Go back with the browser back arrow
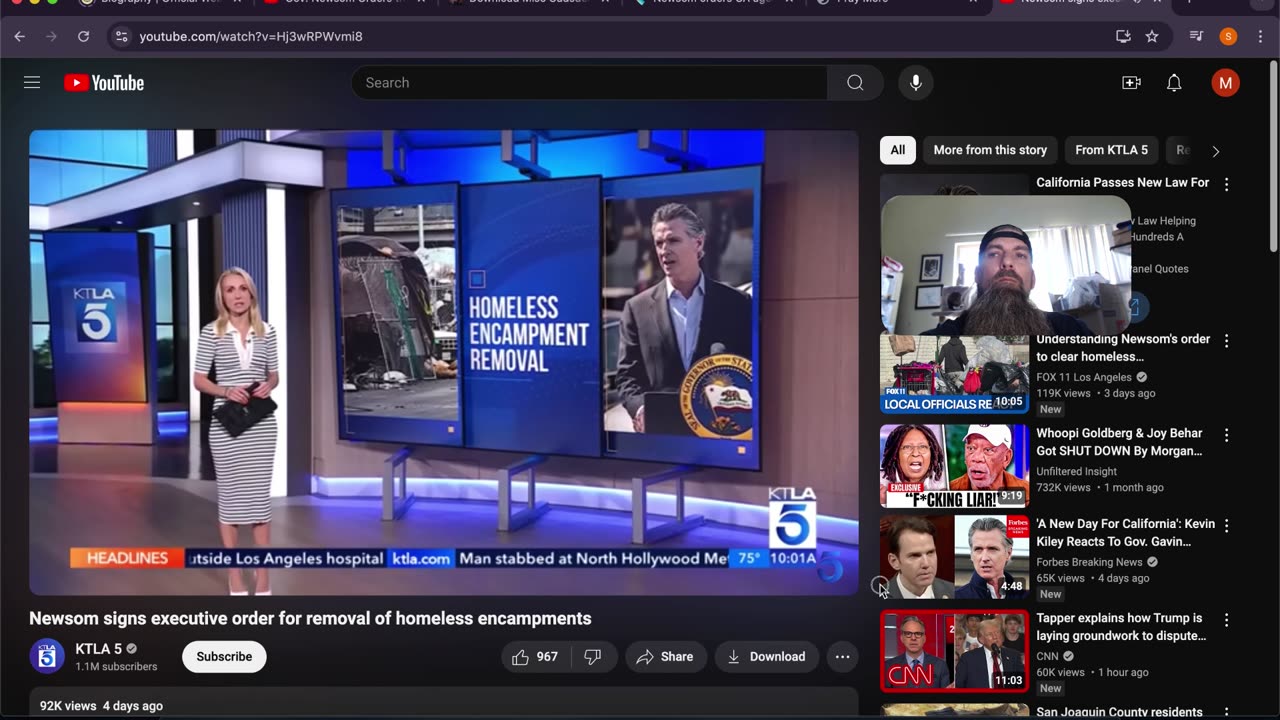 coord(20,36)
